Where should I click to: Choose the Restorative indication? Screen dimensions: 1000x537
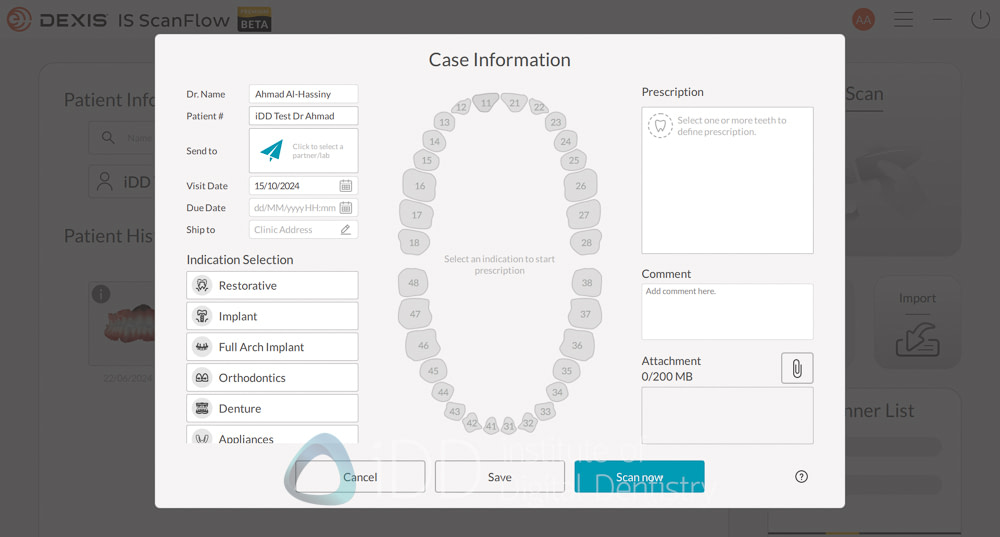tap(272, 285)
